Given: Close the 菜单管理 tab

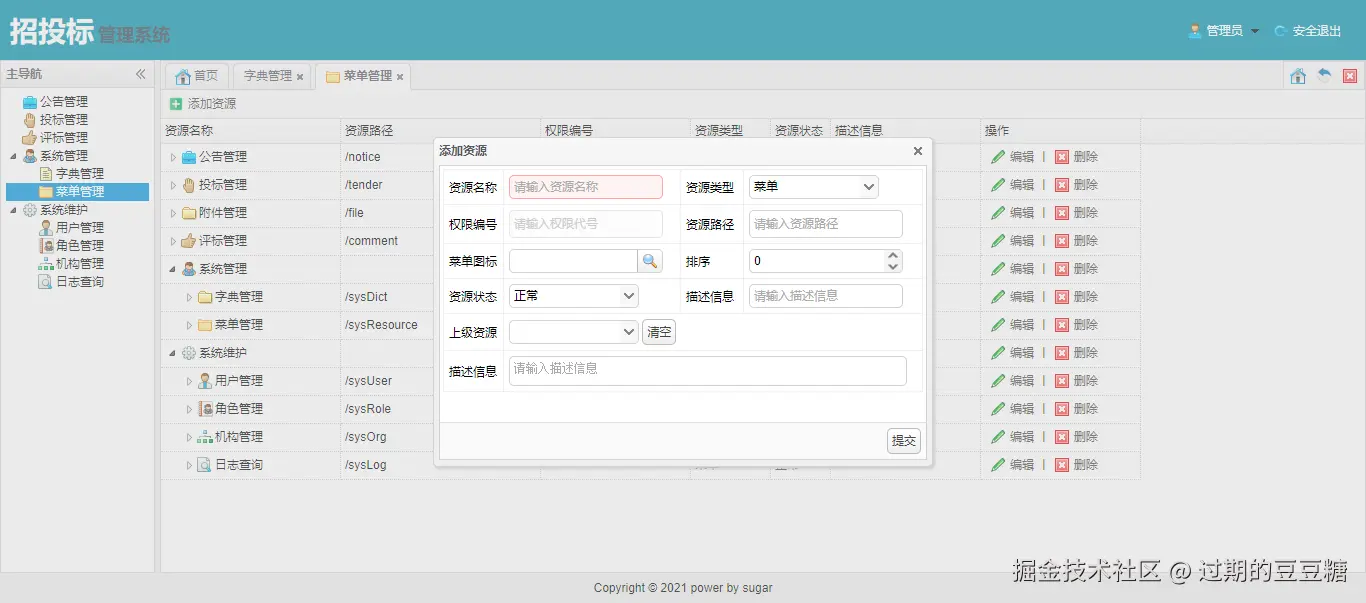Looking at the screenshot, I should (x=400, y=77).
